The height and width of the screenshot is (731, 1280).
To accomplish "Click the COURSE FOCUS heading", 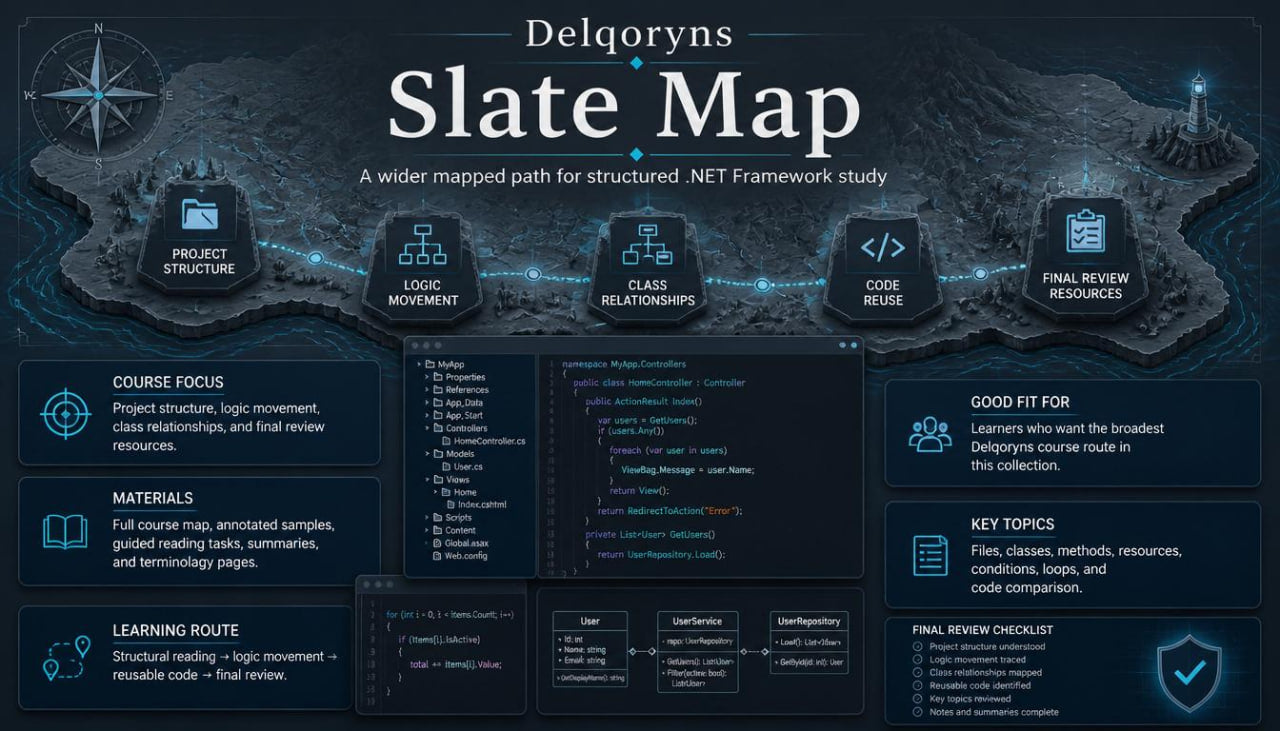I will pos(168,382).
